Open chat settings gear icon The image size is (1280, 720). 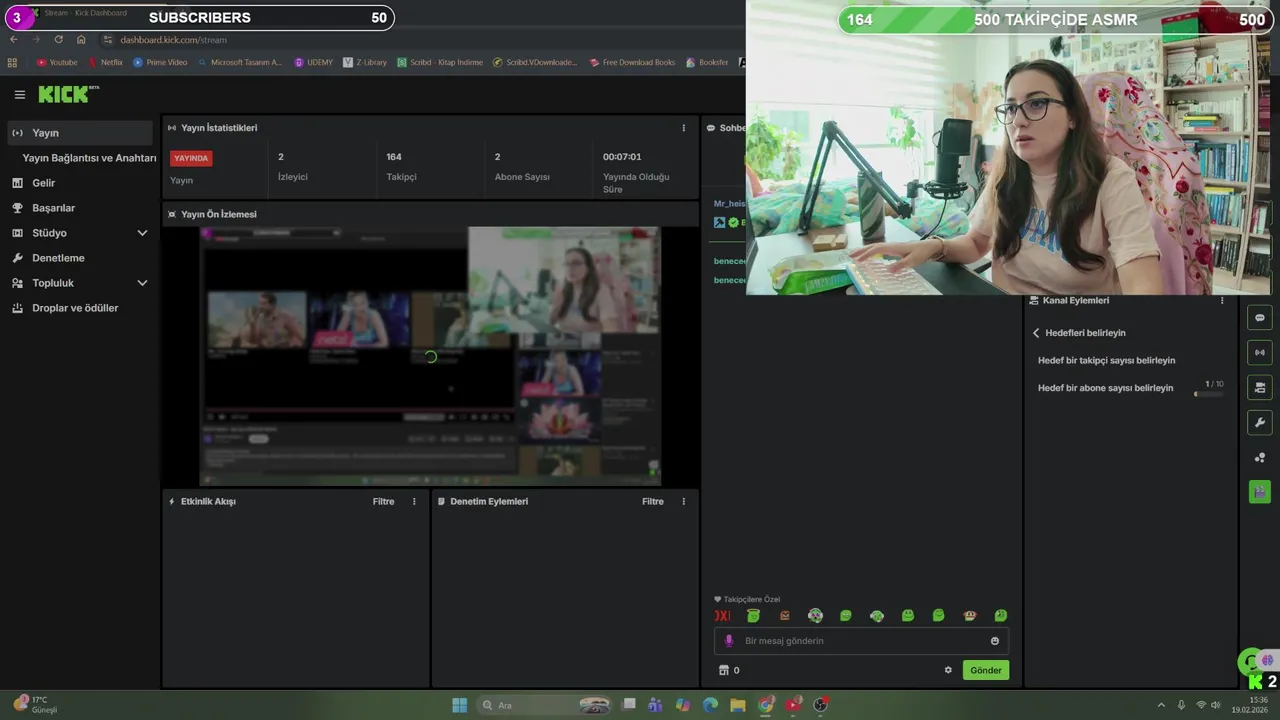[948, 670]
